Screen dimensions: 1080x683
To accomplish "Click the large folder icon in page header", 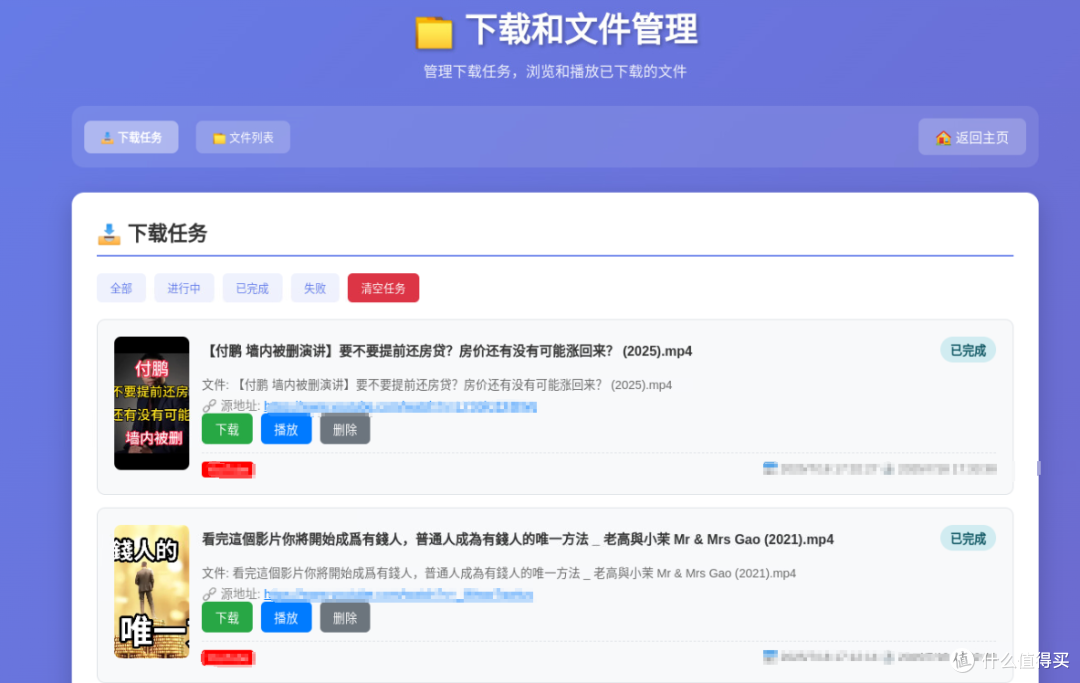I will tap(434, 32).
